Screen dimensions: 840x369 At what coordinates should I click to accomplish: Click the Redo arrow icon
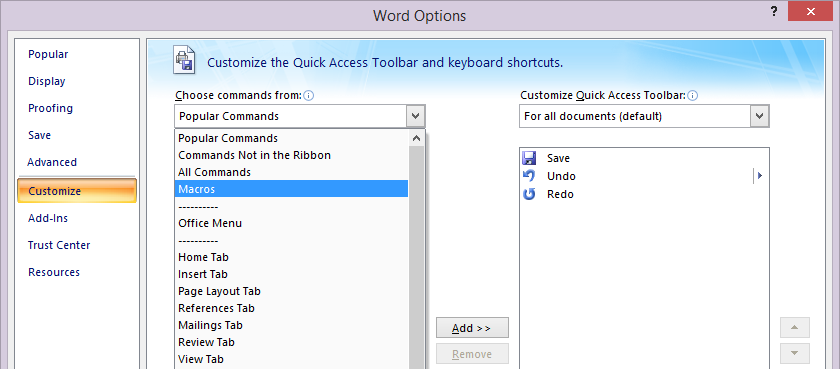pyautogui.click(x=529, y=194)
